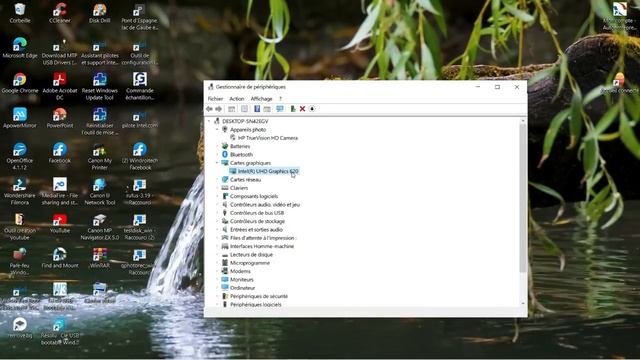The width and height of the screenshot is (640, 360).
Task: Select the Ordinateur row
Action: pyautogui.click(x=238, y=288)
